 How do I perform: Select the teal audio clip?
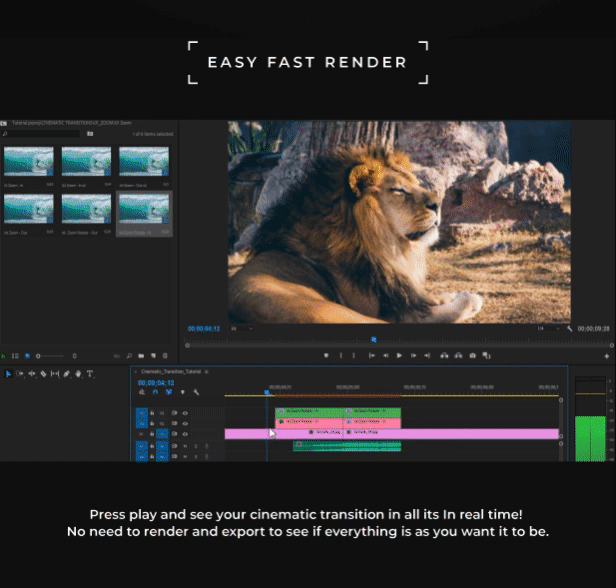(347, 446)
